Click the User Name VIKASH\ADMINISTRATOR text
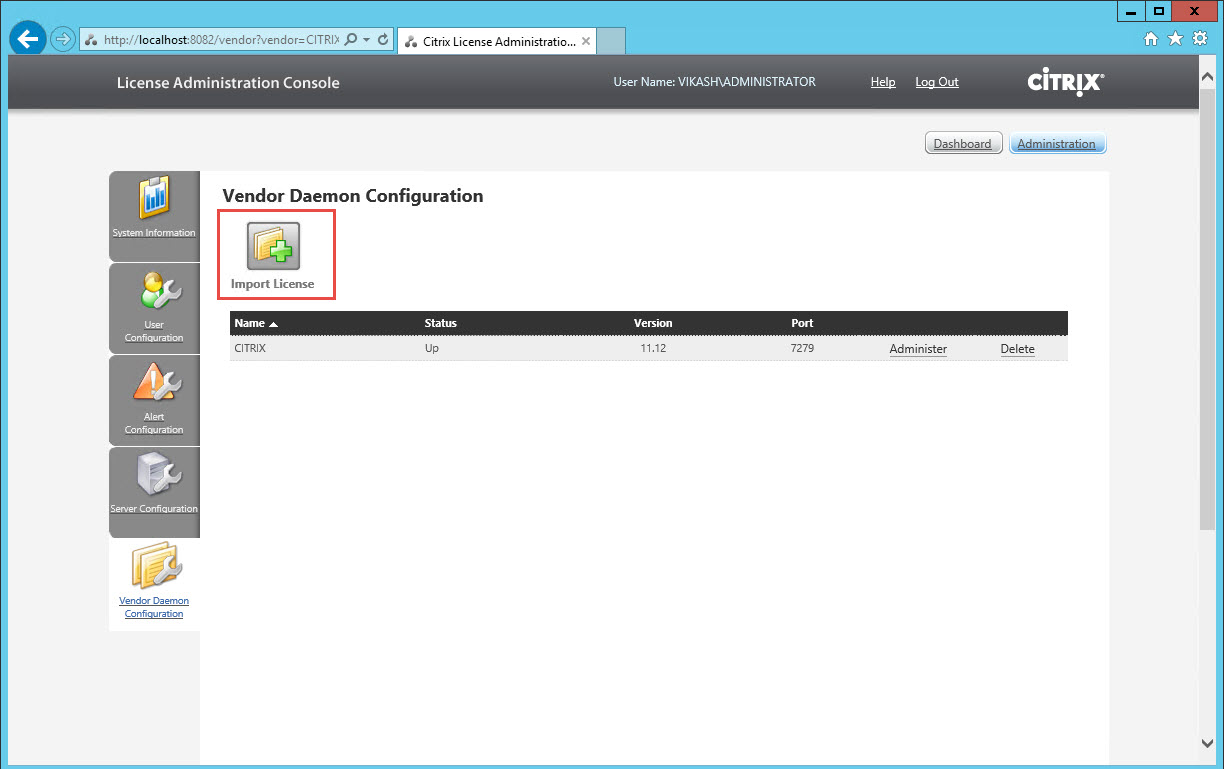 [x=714, y=82]
